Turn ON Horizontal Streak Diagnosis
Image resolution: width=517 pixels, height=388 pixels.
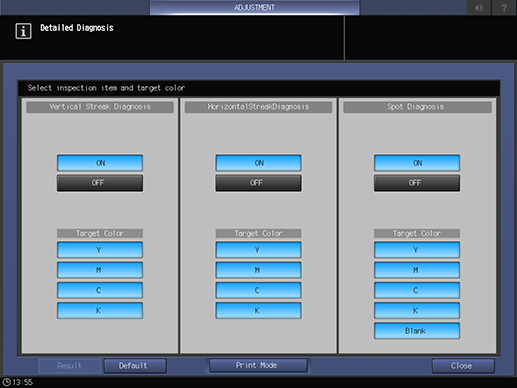(x=258, y=163)
